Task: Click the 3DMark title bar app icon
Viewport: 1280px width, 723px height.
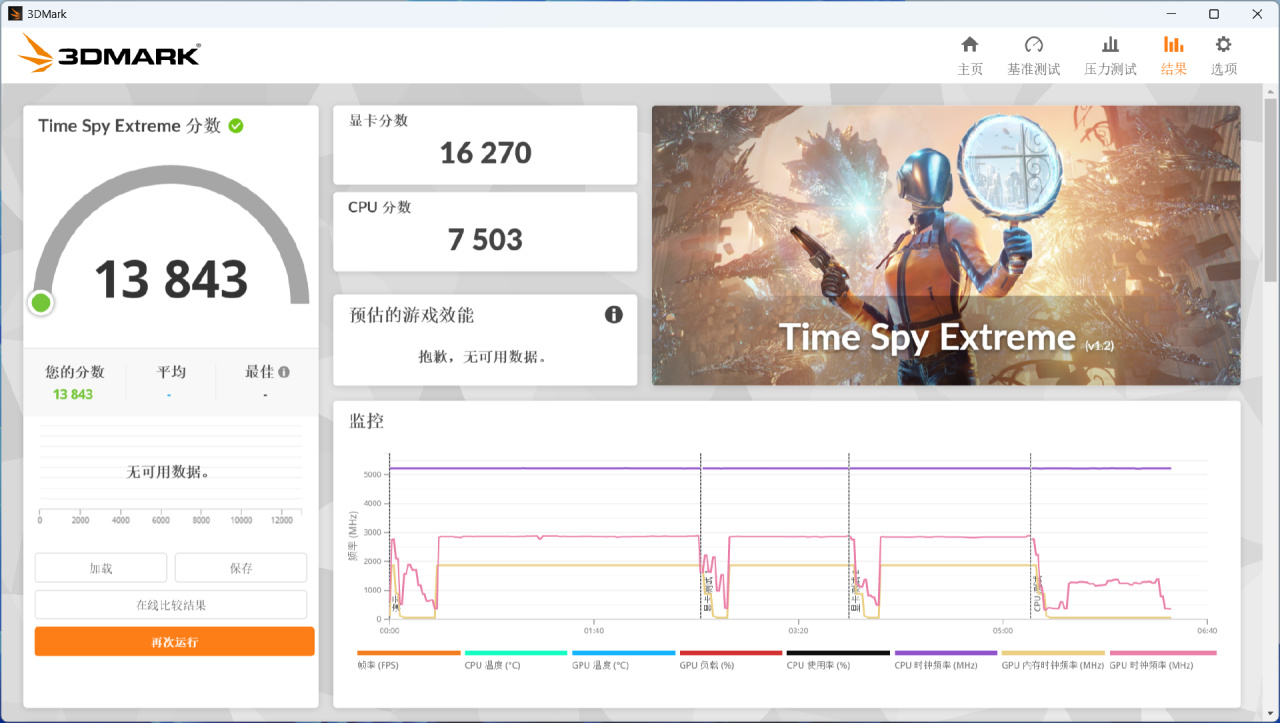Action: [x=15, y=14]
